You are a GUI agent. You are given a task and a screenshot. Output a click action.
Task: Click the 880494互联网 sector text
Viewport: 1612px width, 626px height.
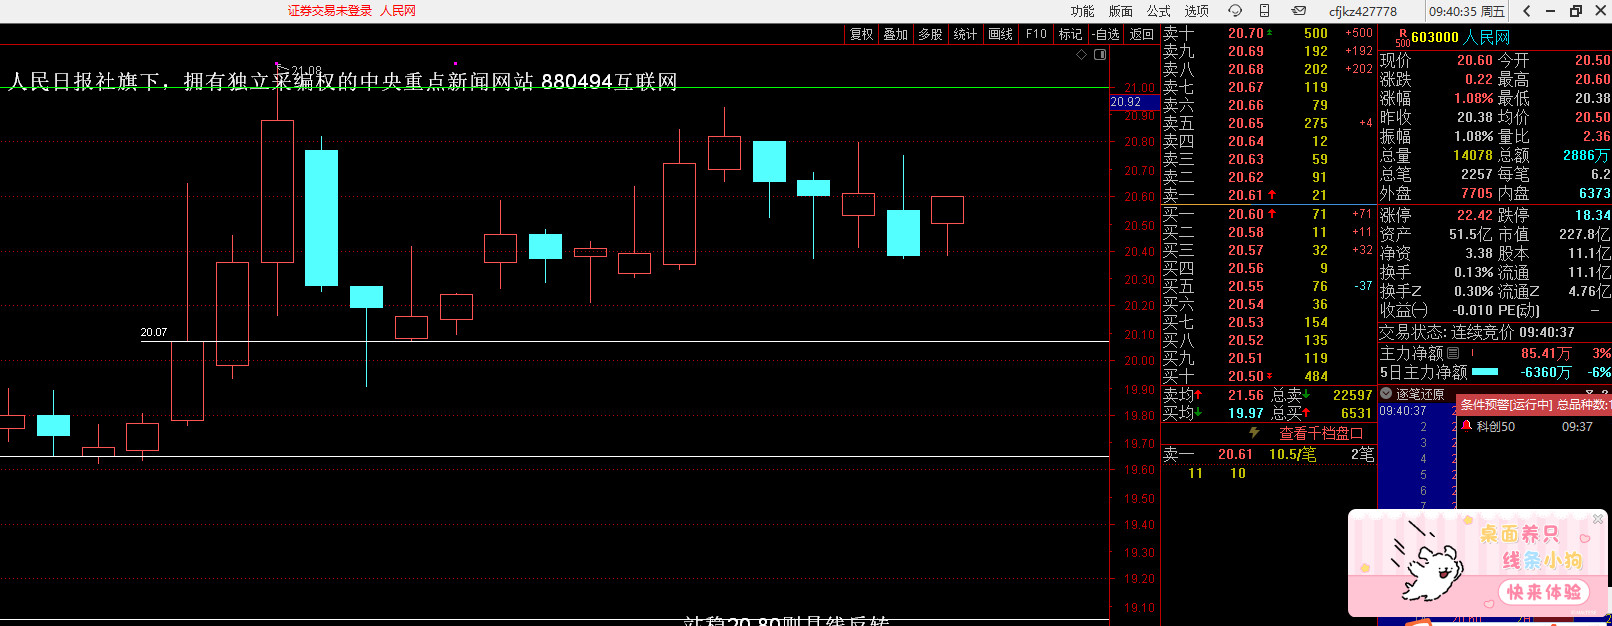[x=609, y=81]
